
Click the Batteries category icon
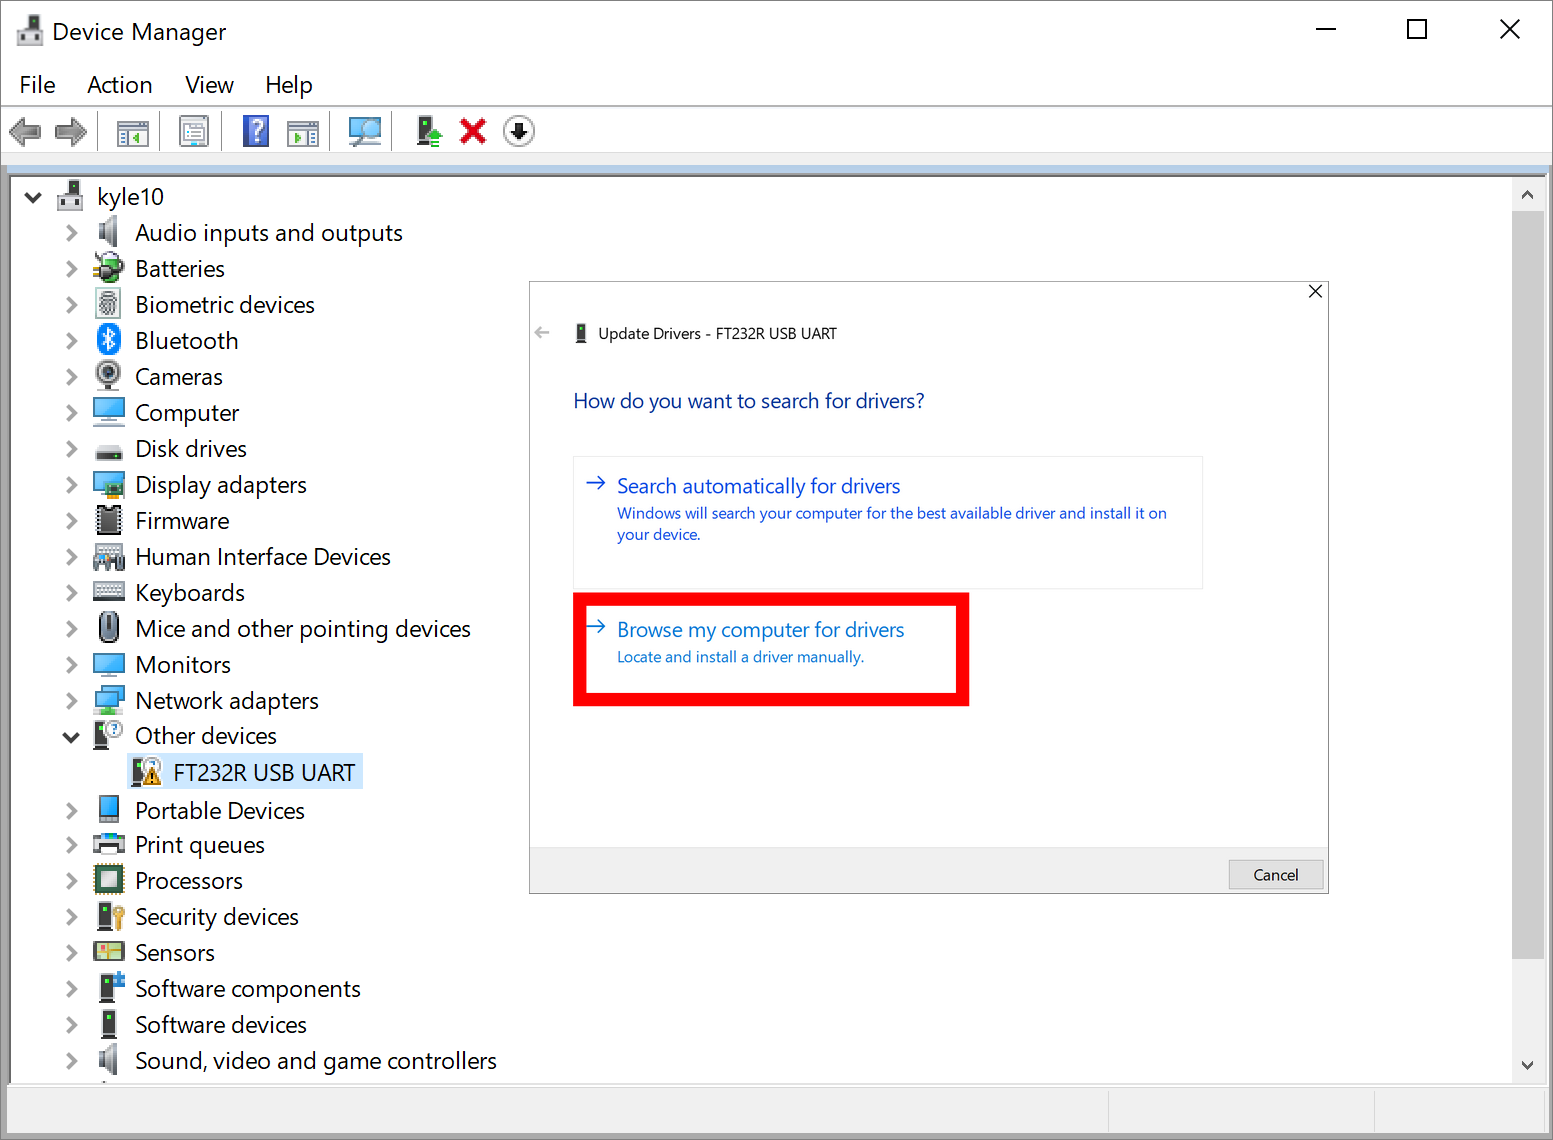click(108, 268)
